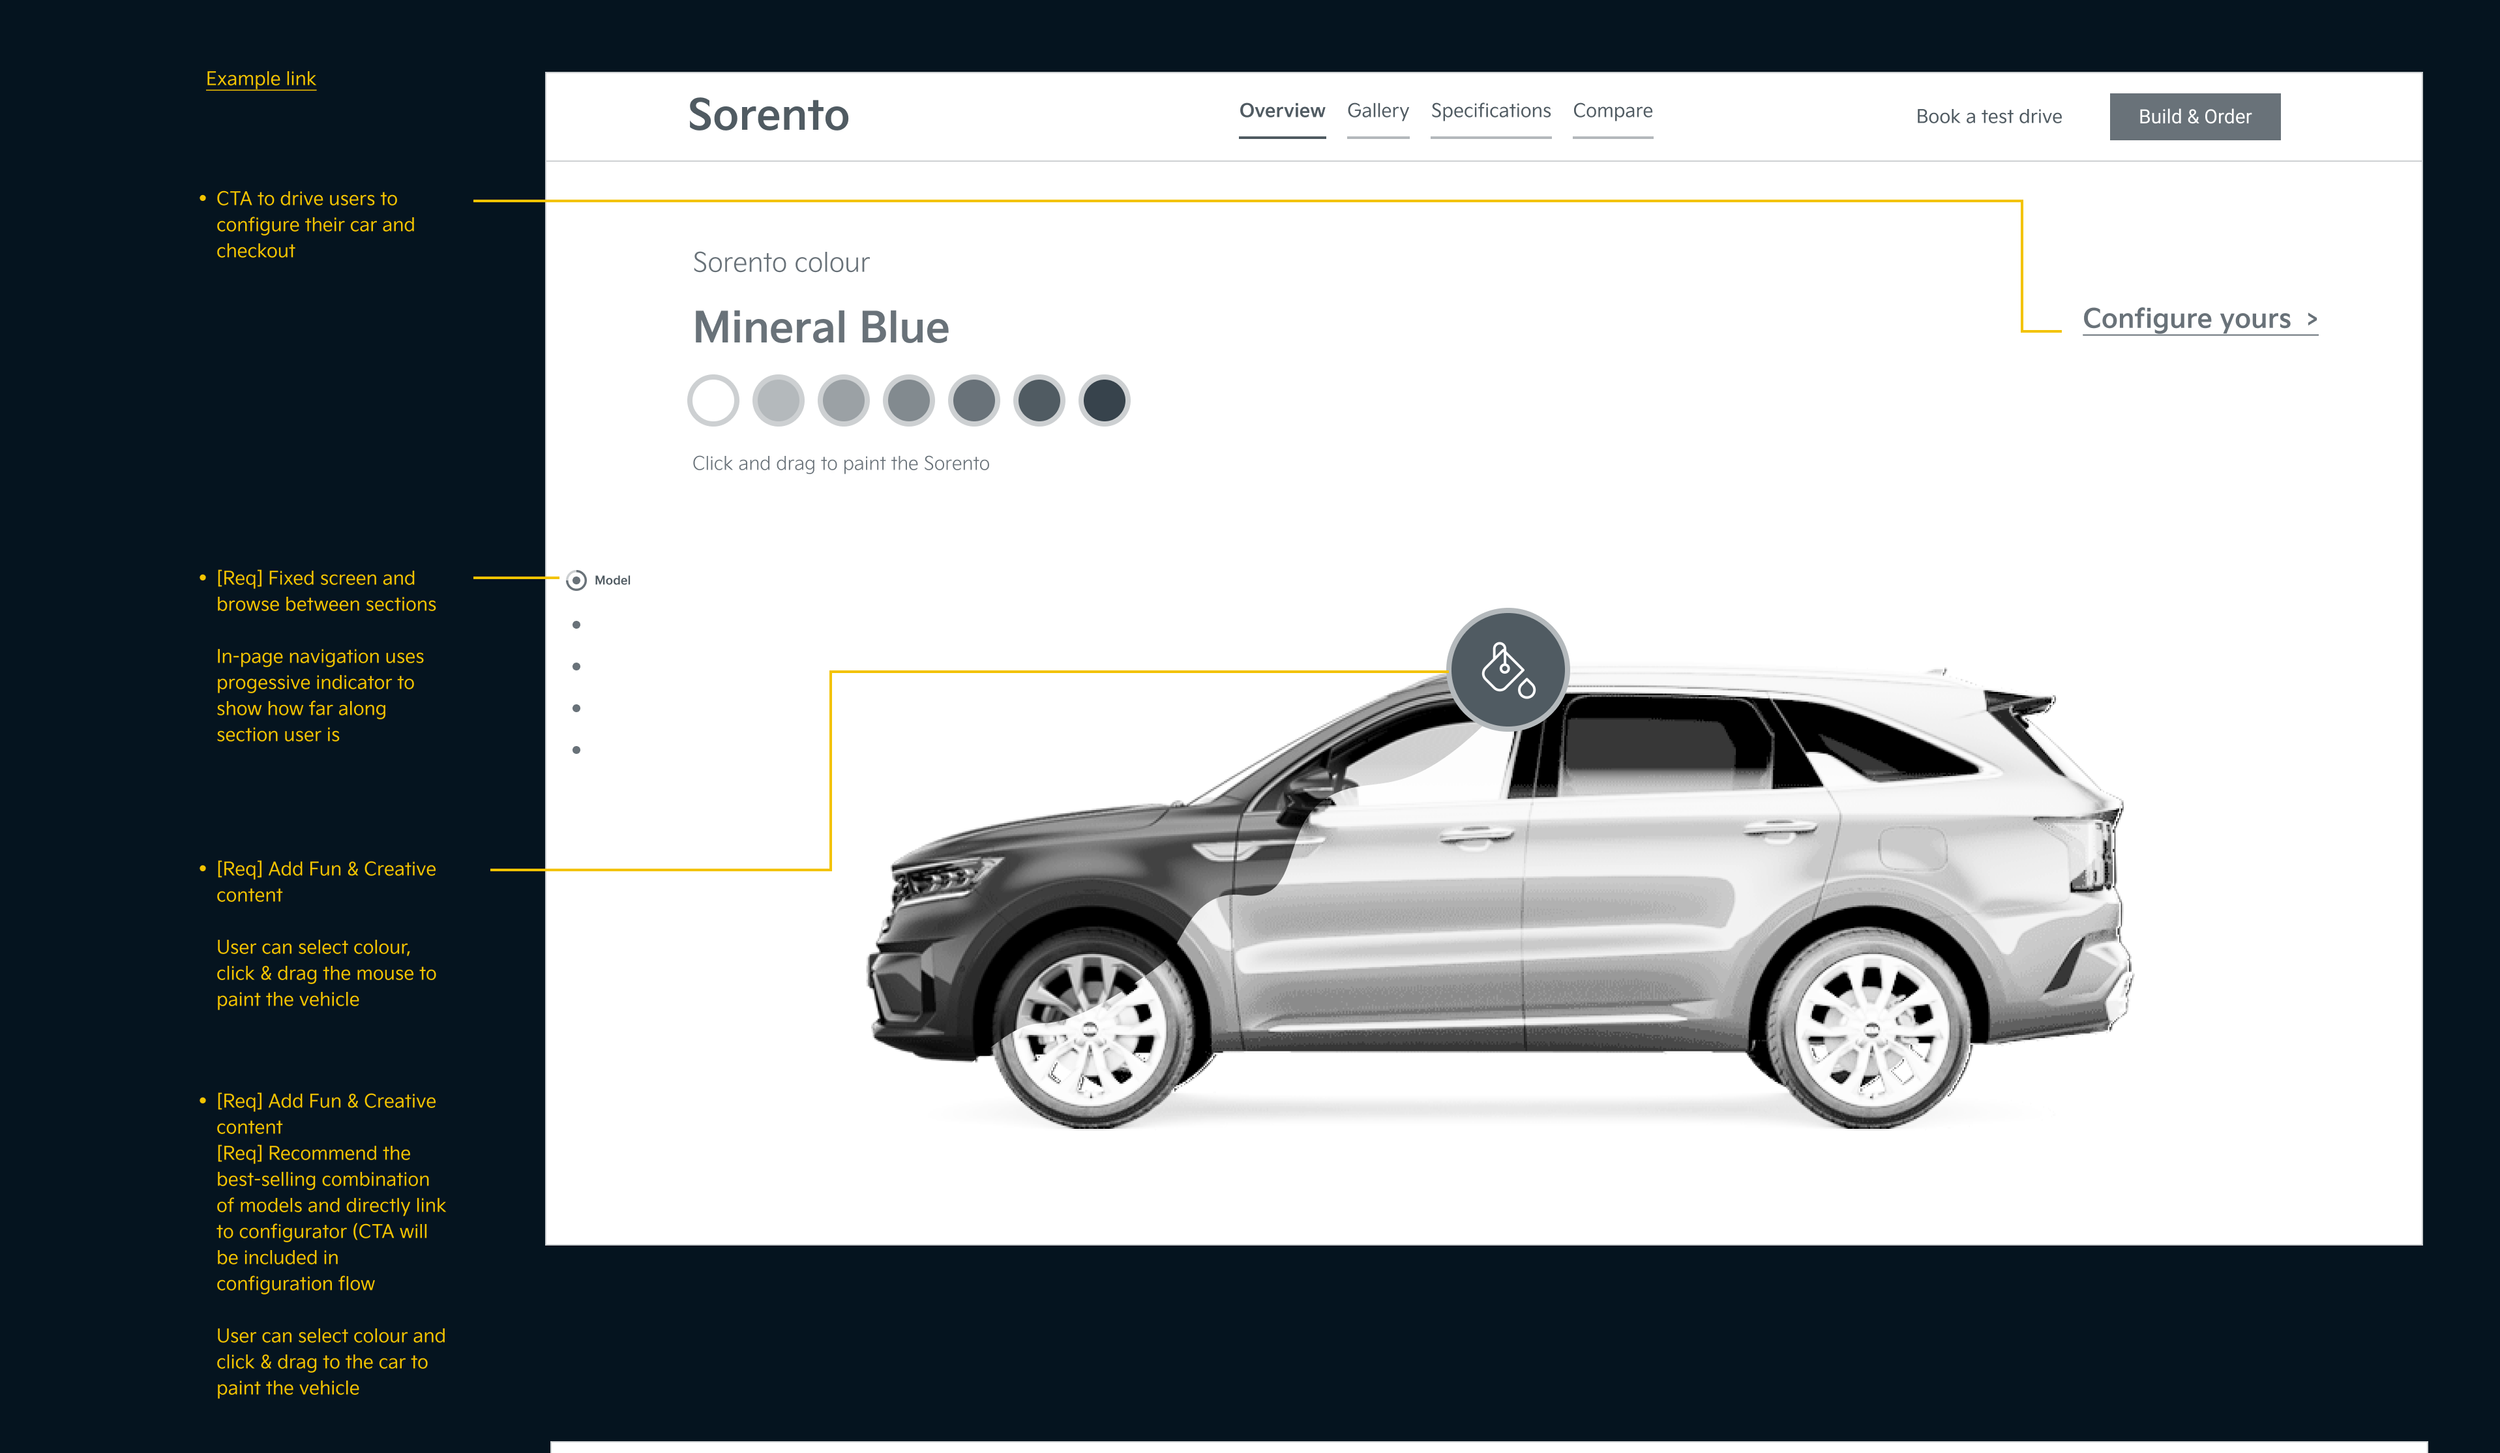Open the Overview tab
Screen dimensions: 2500x1453
pyautogui.click(x=1281, y=111)
